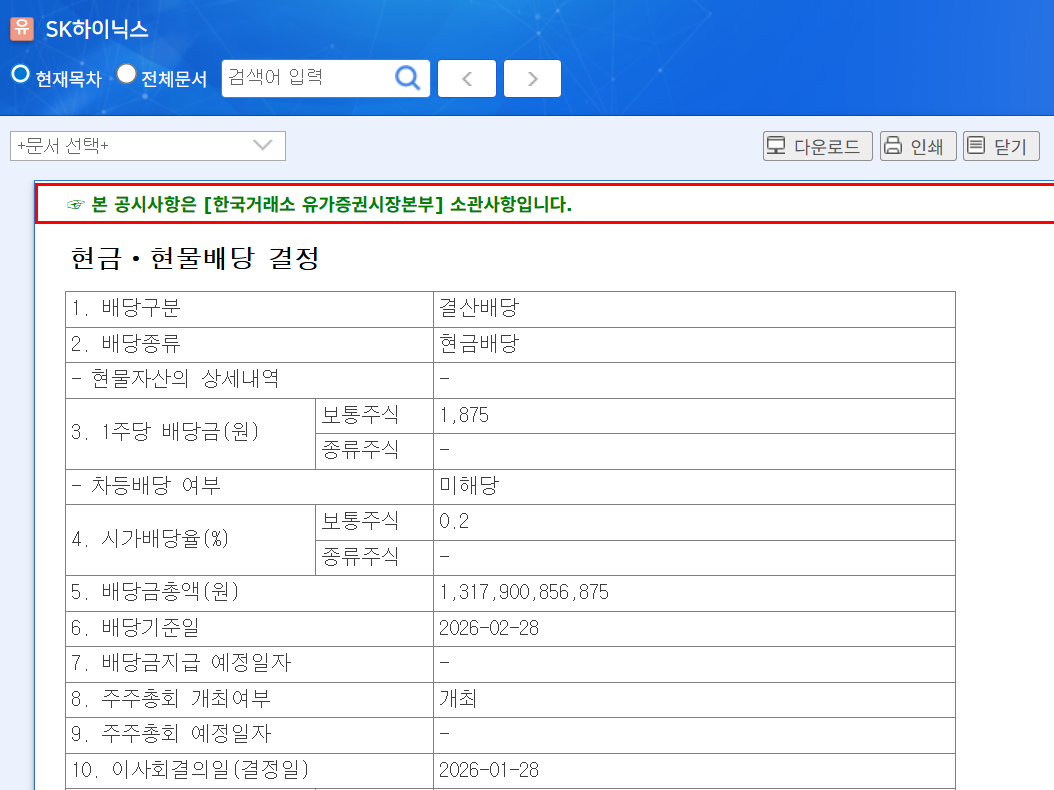Image resolution: width=1054 pixels, height=790 pixels.
Task: Click the 인쇄 button
Action: pyautogui.click(x=918, y=146)
